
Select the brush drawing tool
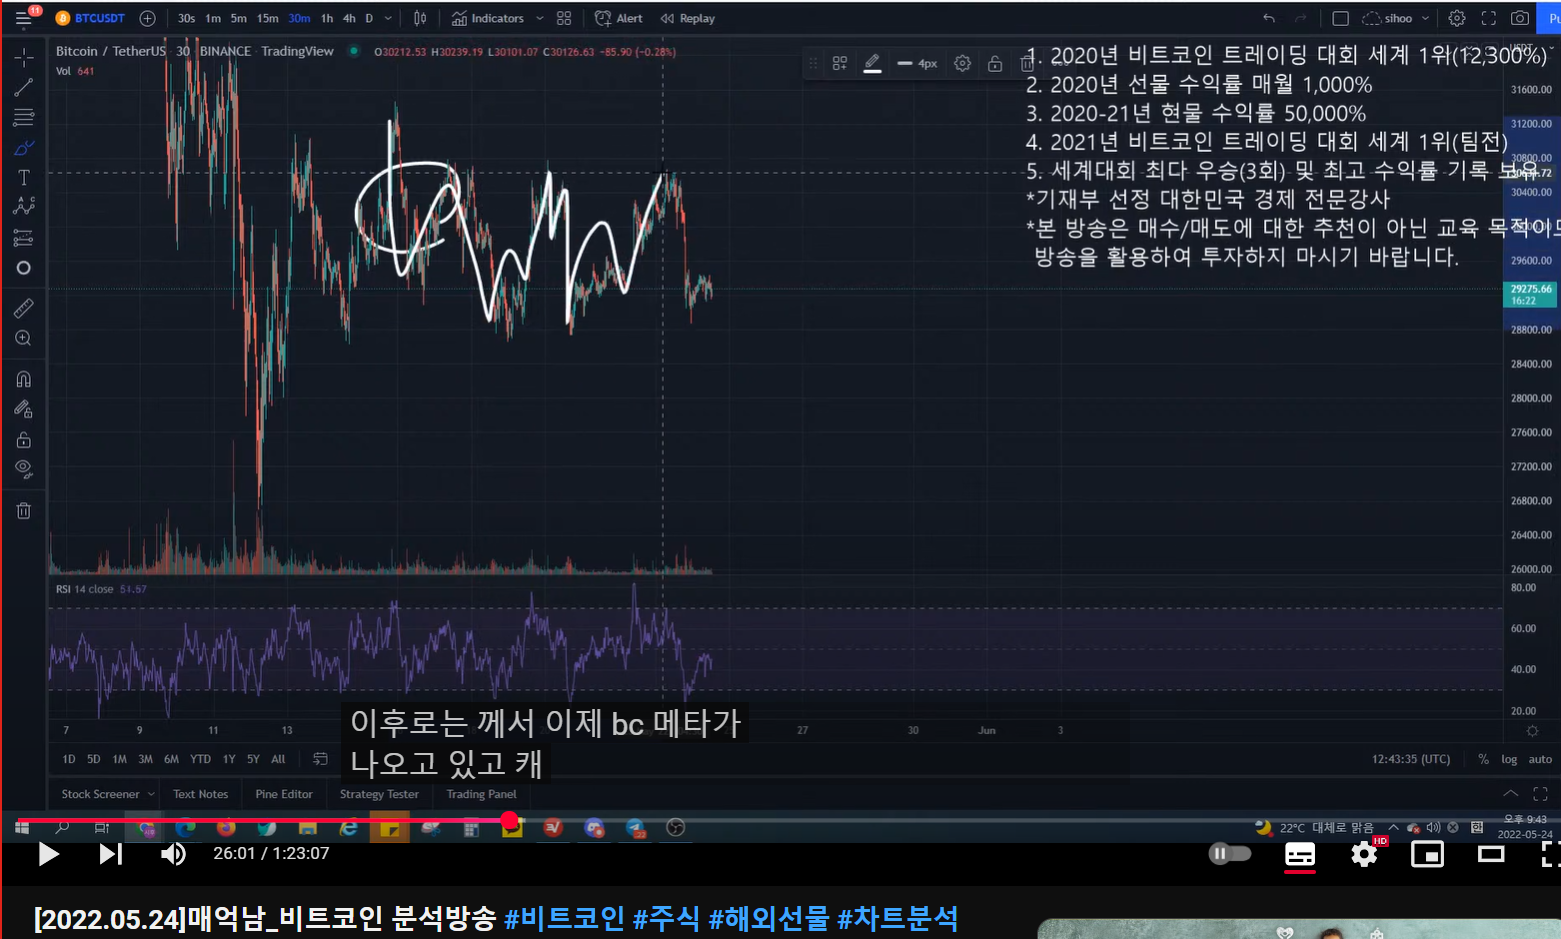click(24, 148)
